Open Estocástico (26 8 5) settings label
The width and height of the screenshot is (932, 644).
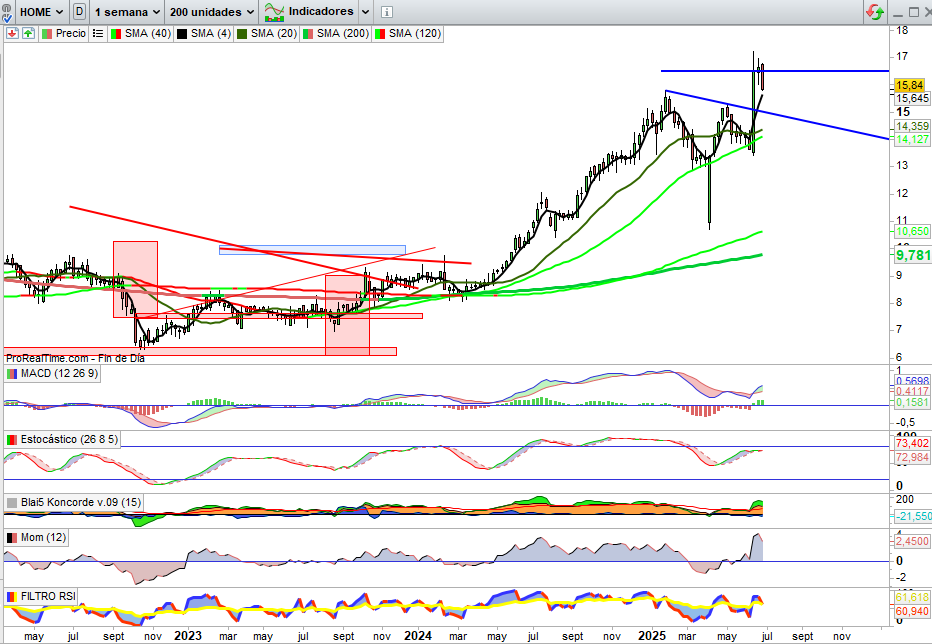(62, 439)
